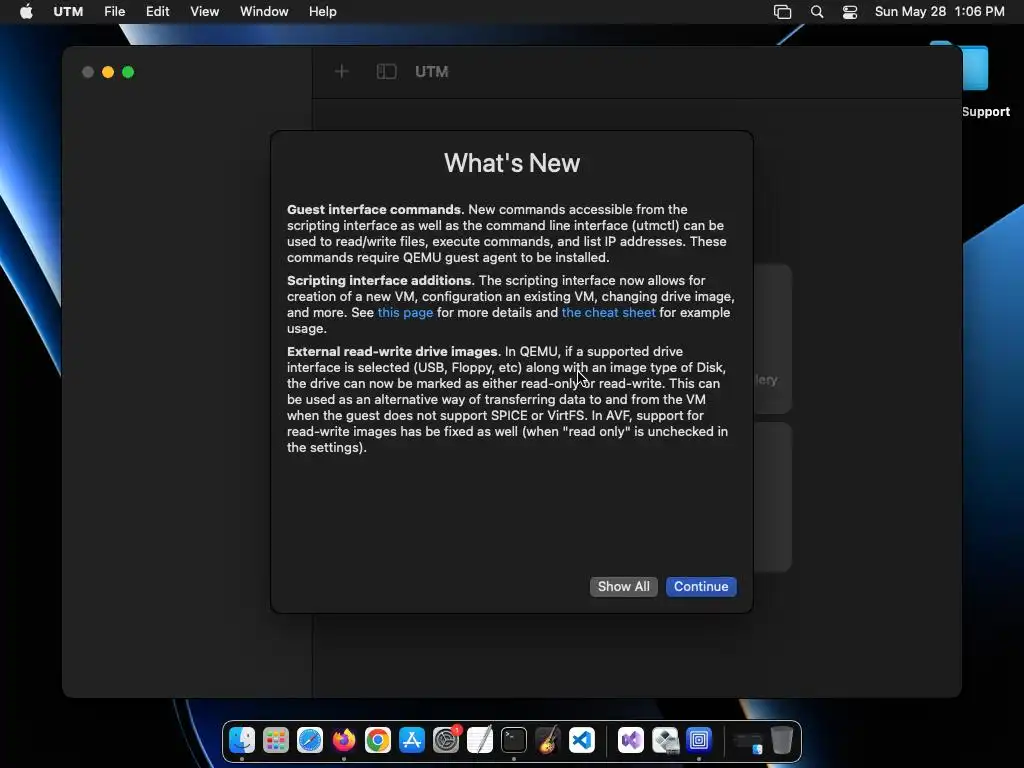Image resolution: width=1024 pixels, height=768 pixels.
Task: Click the plus icon to create VM
Action: pos(342,71)
